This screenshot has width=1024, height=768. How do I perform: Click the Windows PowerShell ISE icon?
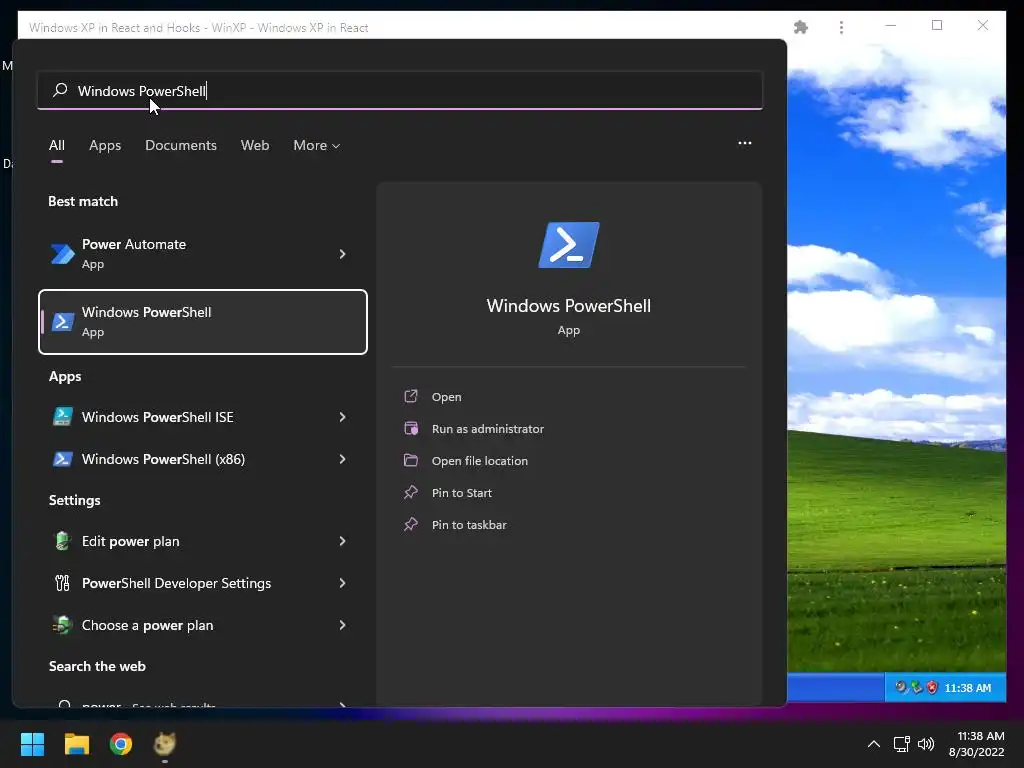pyautogui.click(x=63, y=417)
